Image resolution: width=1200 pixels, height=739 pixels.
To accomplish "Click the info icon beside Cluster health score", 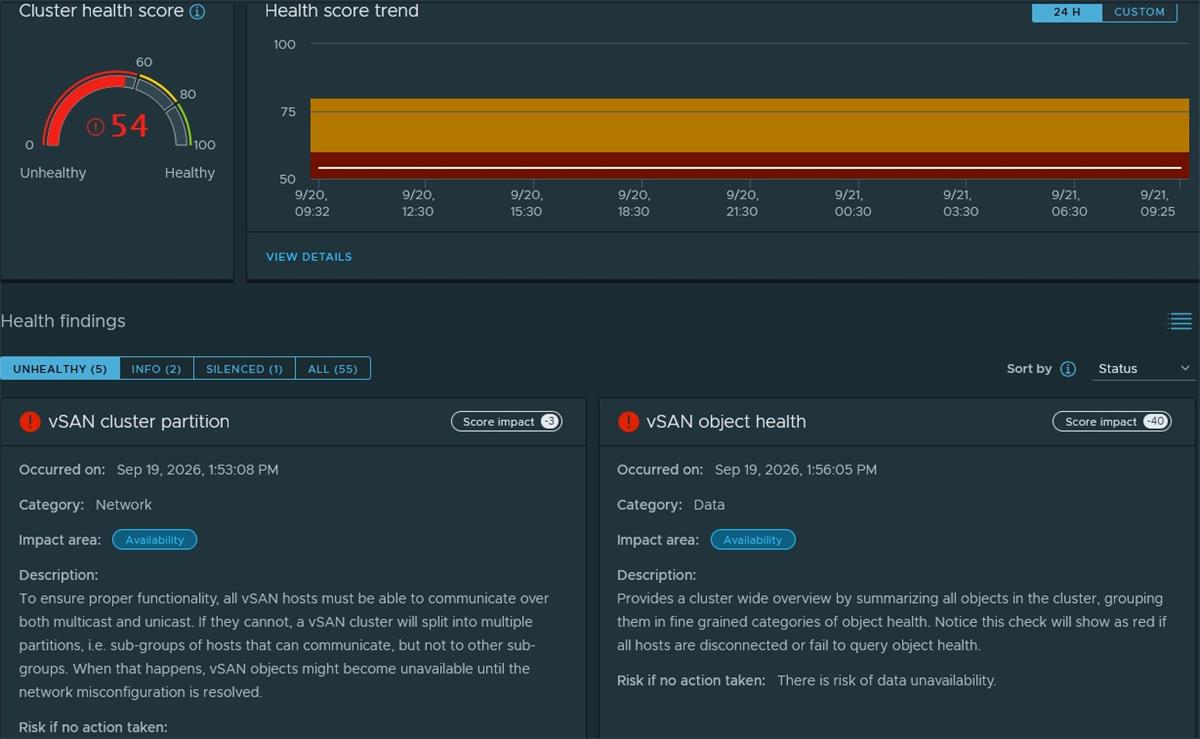I will point(197,12).
